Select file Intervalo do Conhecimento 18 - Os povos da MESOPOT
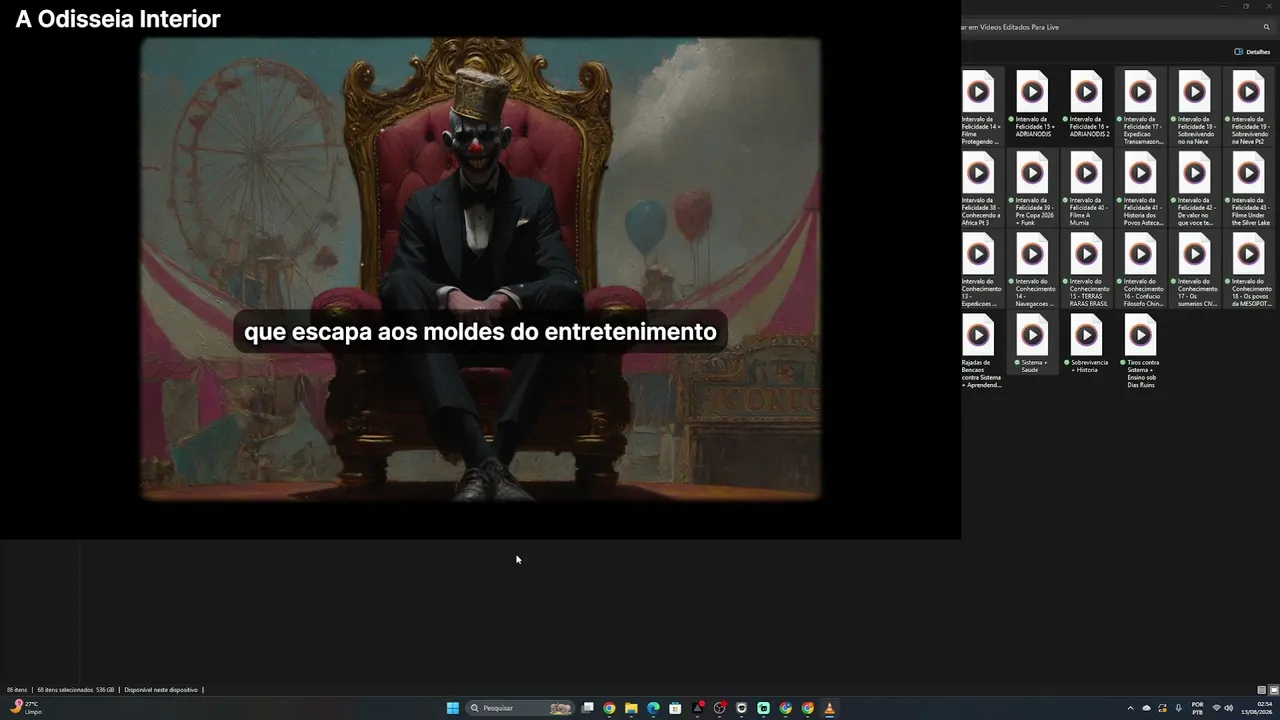Viewport: 1280px width, 720px height. tap(1249, 270)
